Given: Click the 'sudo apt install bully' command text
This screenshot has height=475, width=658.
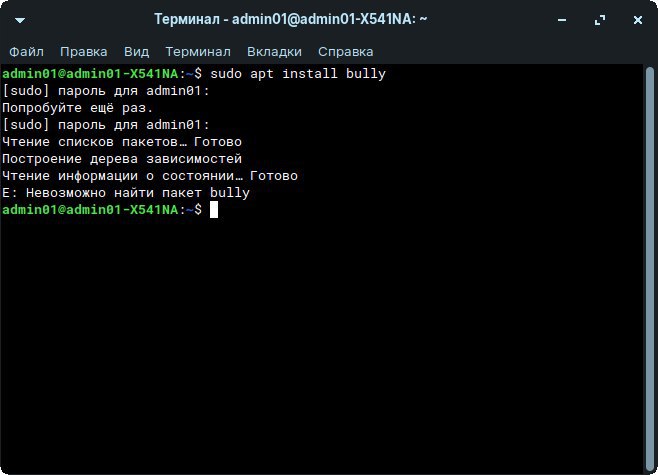Looking at the screenshot, I should tap(297, 74).
